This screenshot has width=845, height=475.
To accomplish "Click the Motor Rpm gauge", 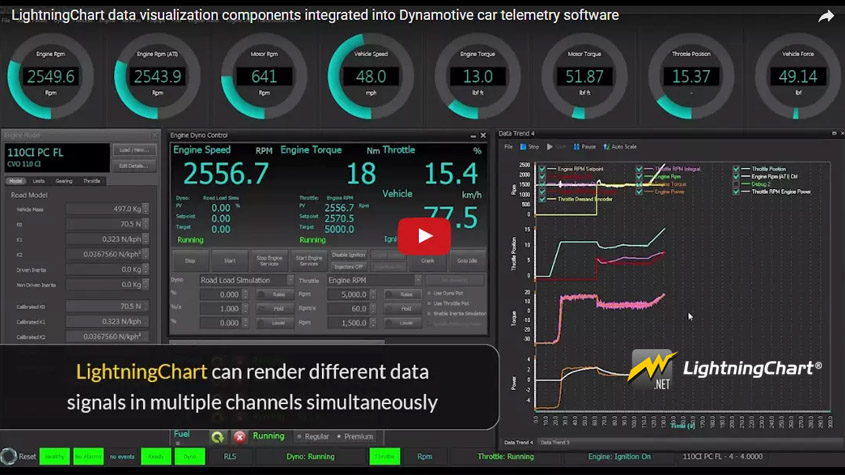I will click(x=264, y=76).
